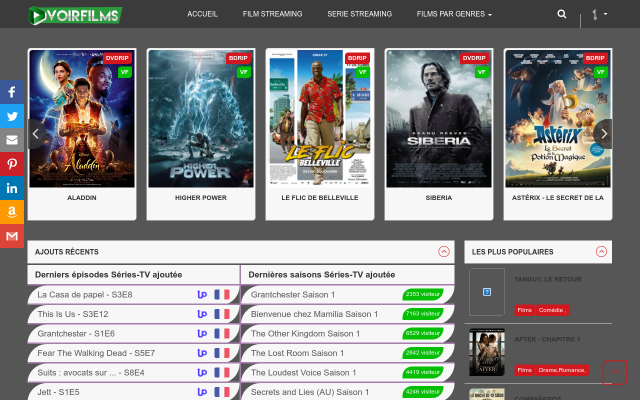The height and width of the screenshot is (400, 640).
Task: Open Secrets and Lies (AU) Saison 1
Action: [310, 392]
